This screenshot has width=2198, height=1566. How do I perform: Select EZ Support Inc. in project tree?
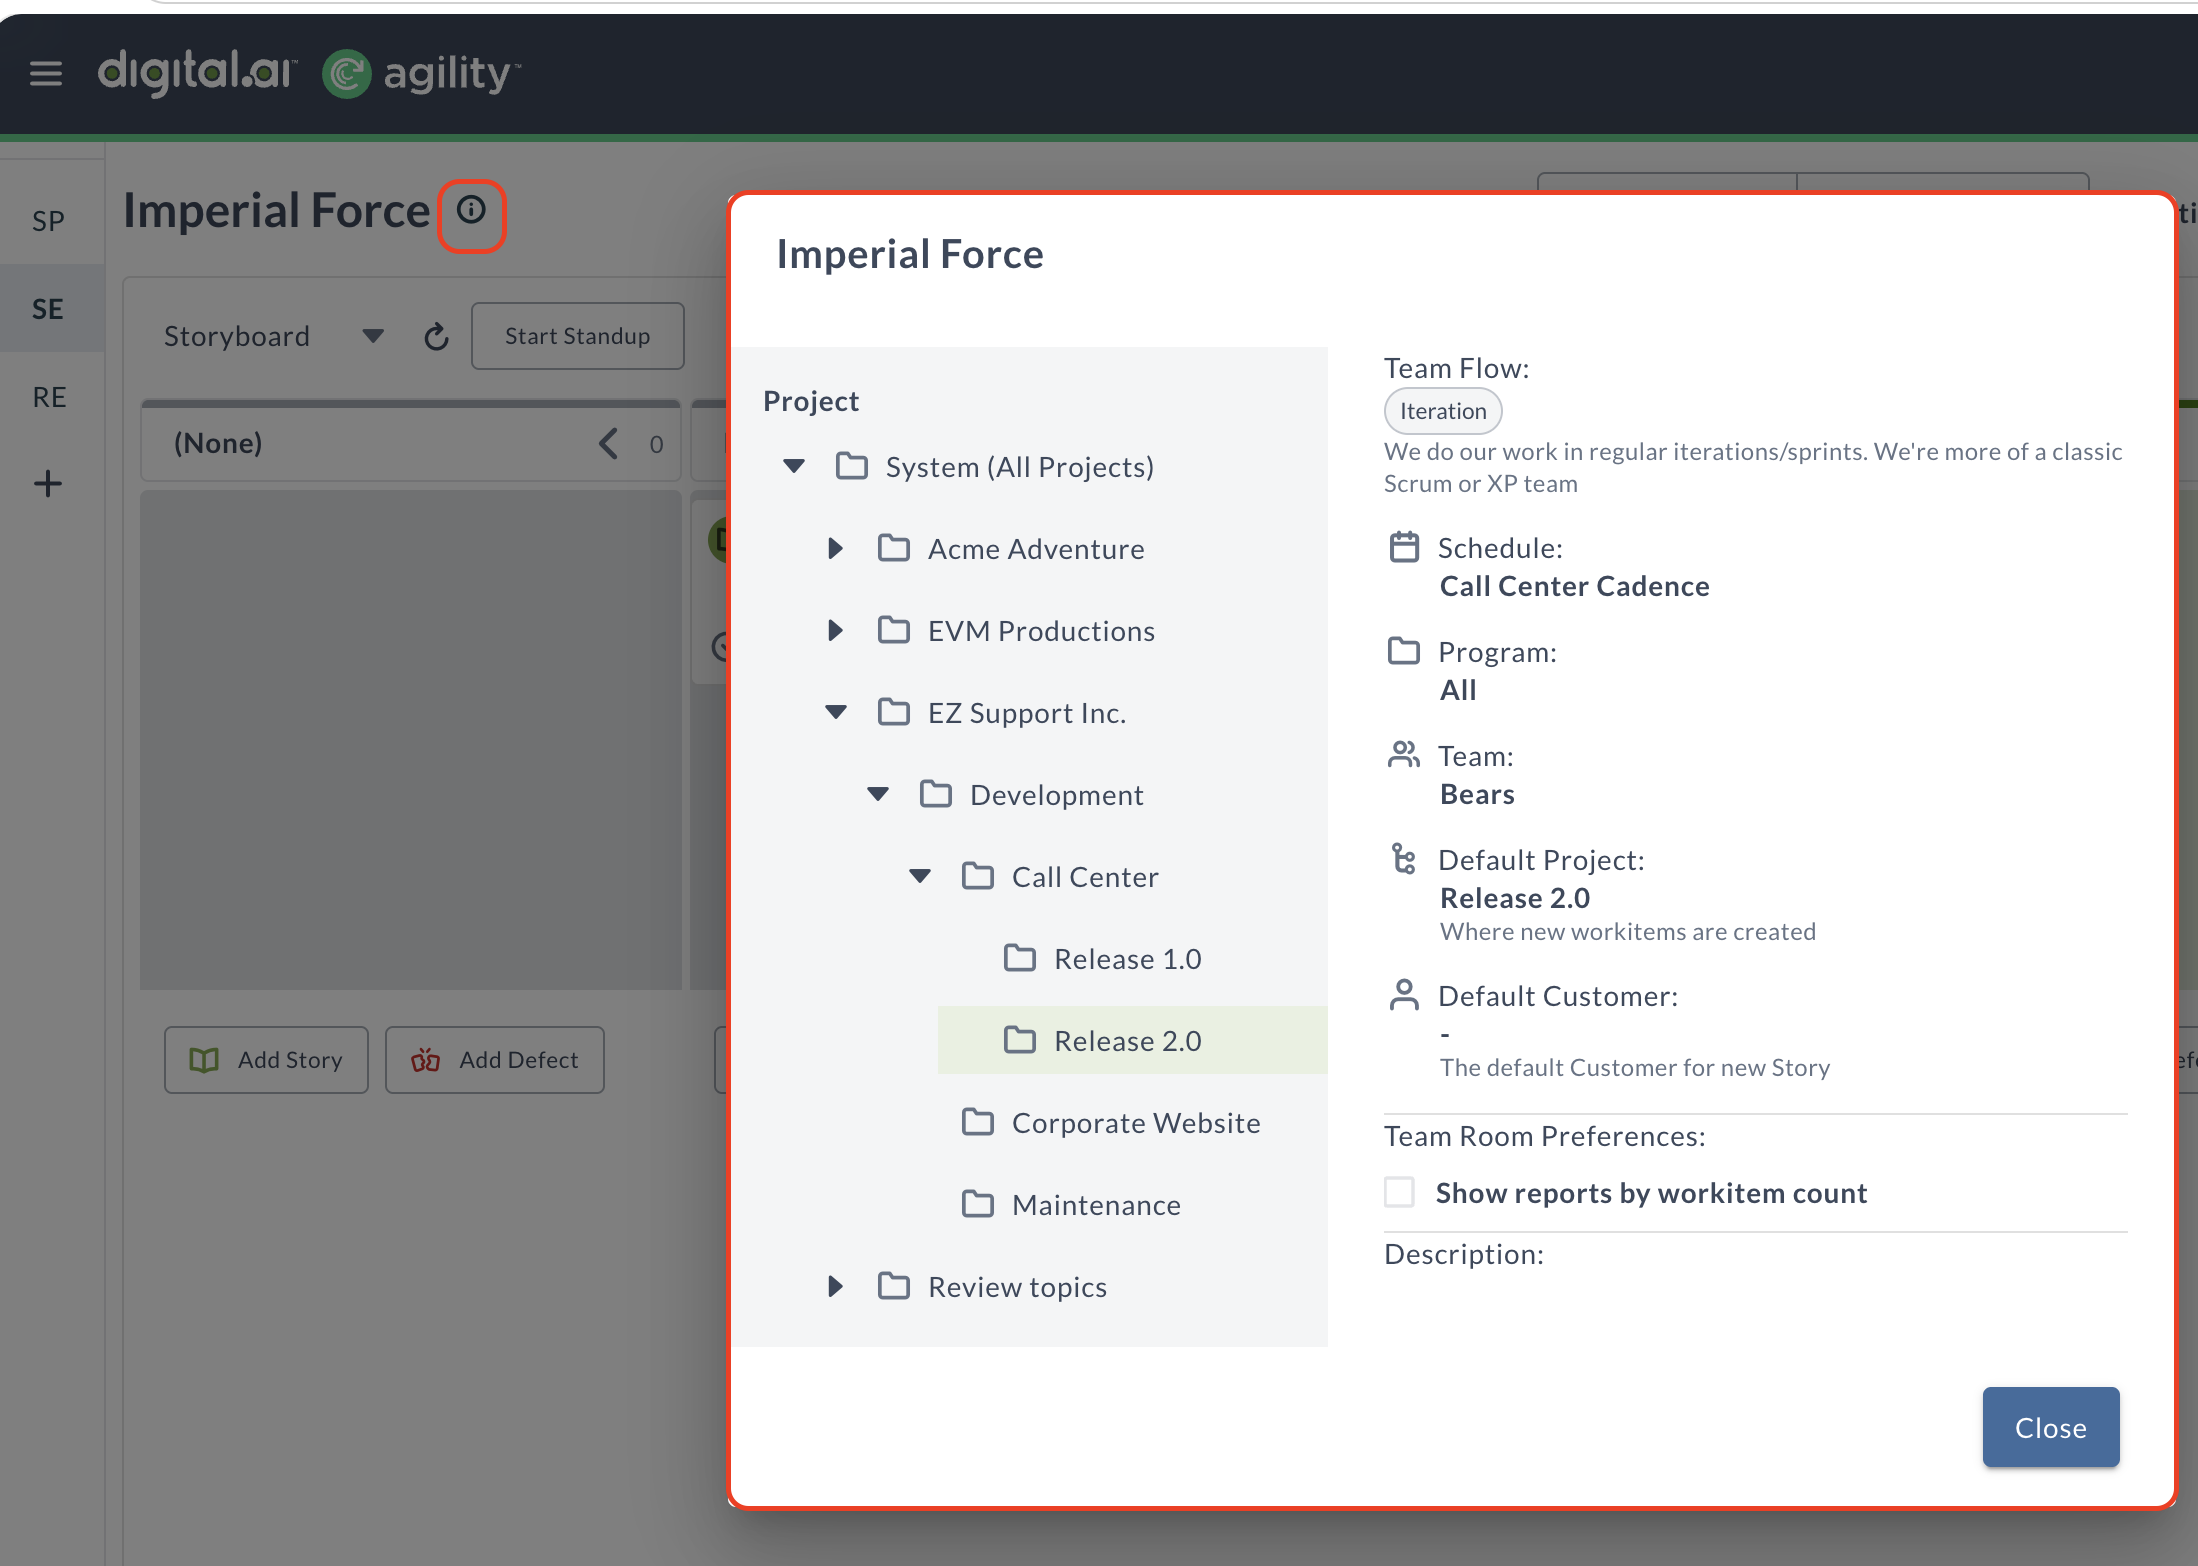(x=1027, y=712)
